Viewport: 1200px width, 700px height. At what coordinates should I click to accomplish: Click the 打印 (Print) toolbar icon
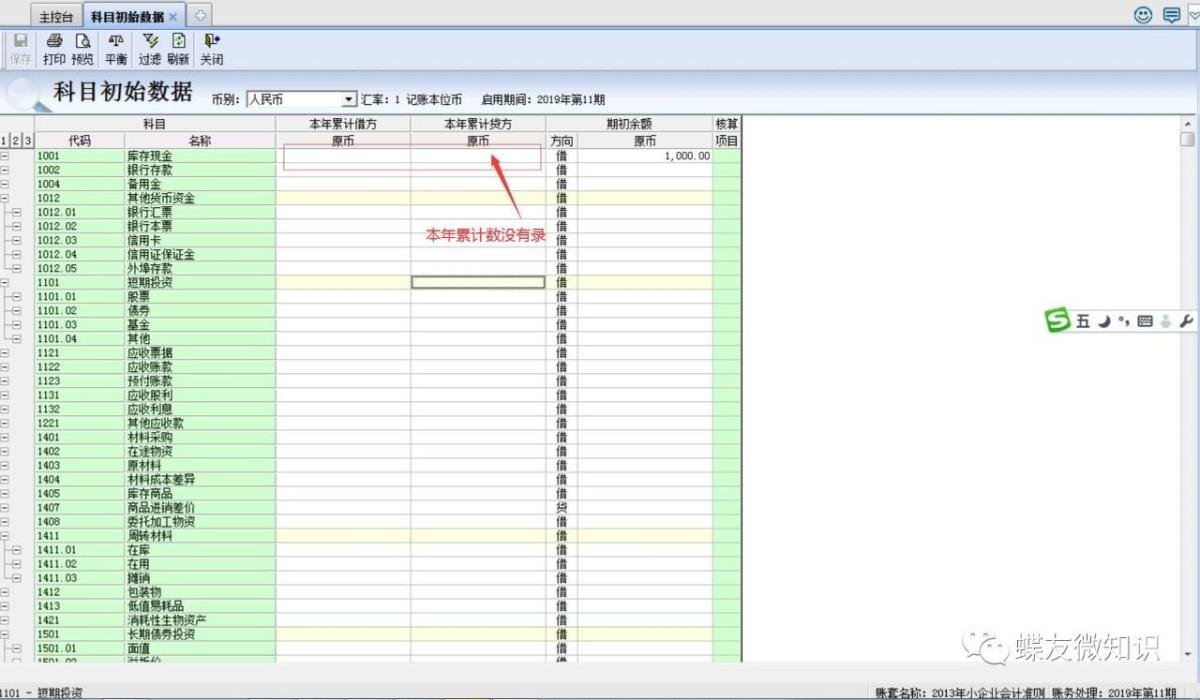tap(54, 47)
